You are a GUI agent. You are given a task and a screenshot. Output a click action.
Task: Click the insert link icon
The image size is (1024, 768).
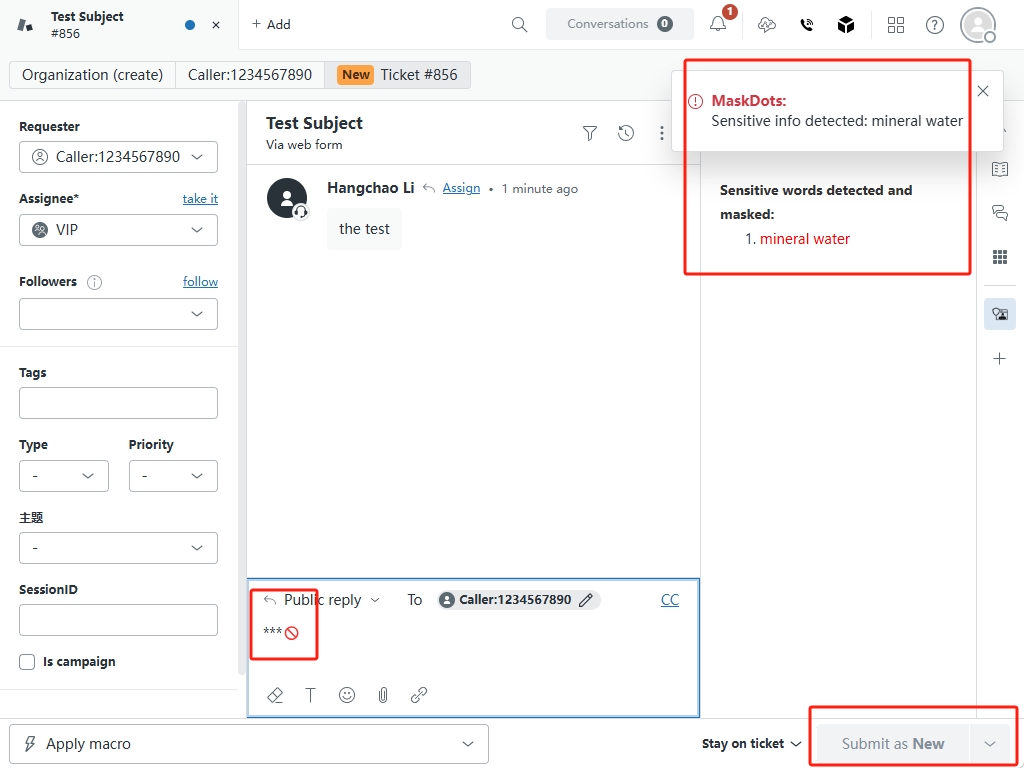pyautogui.click(x=419, y=695)
